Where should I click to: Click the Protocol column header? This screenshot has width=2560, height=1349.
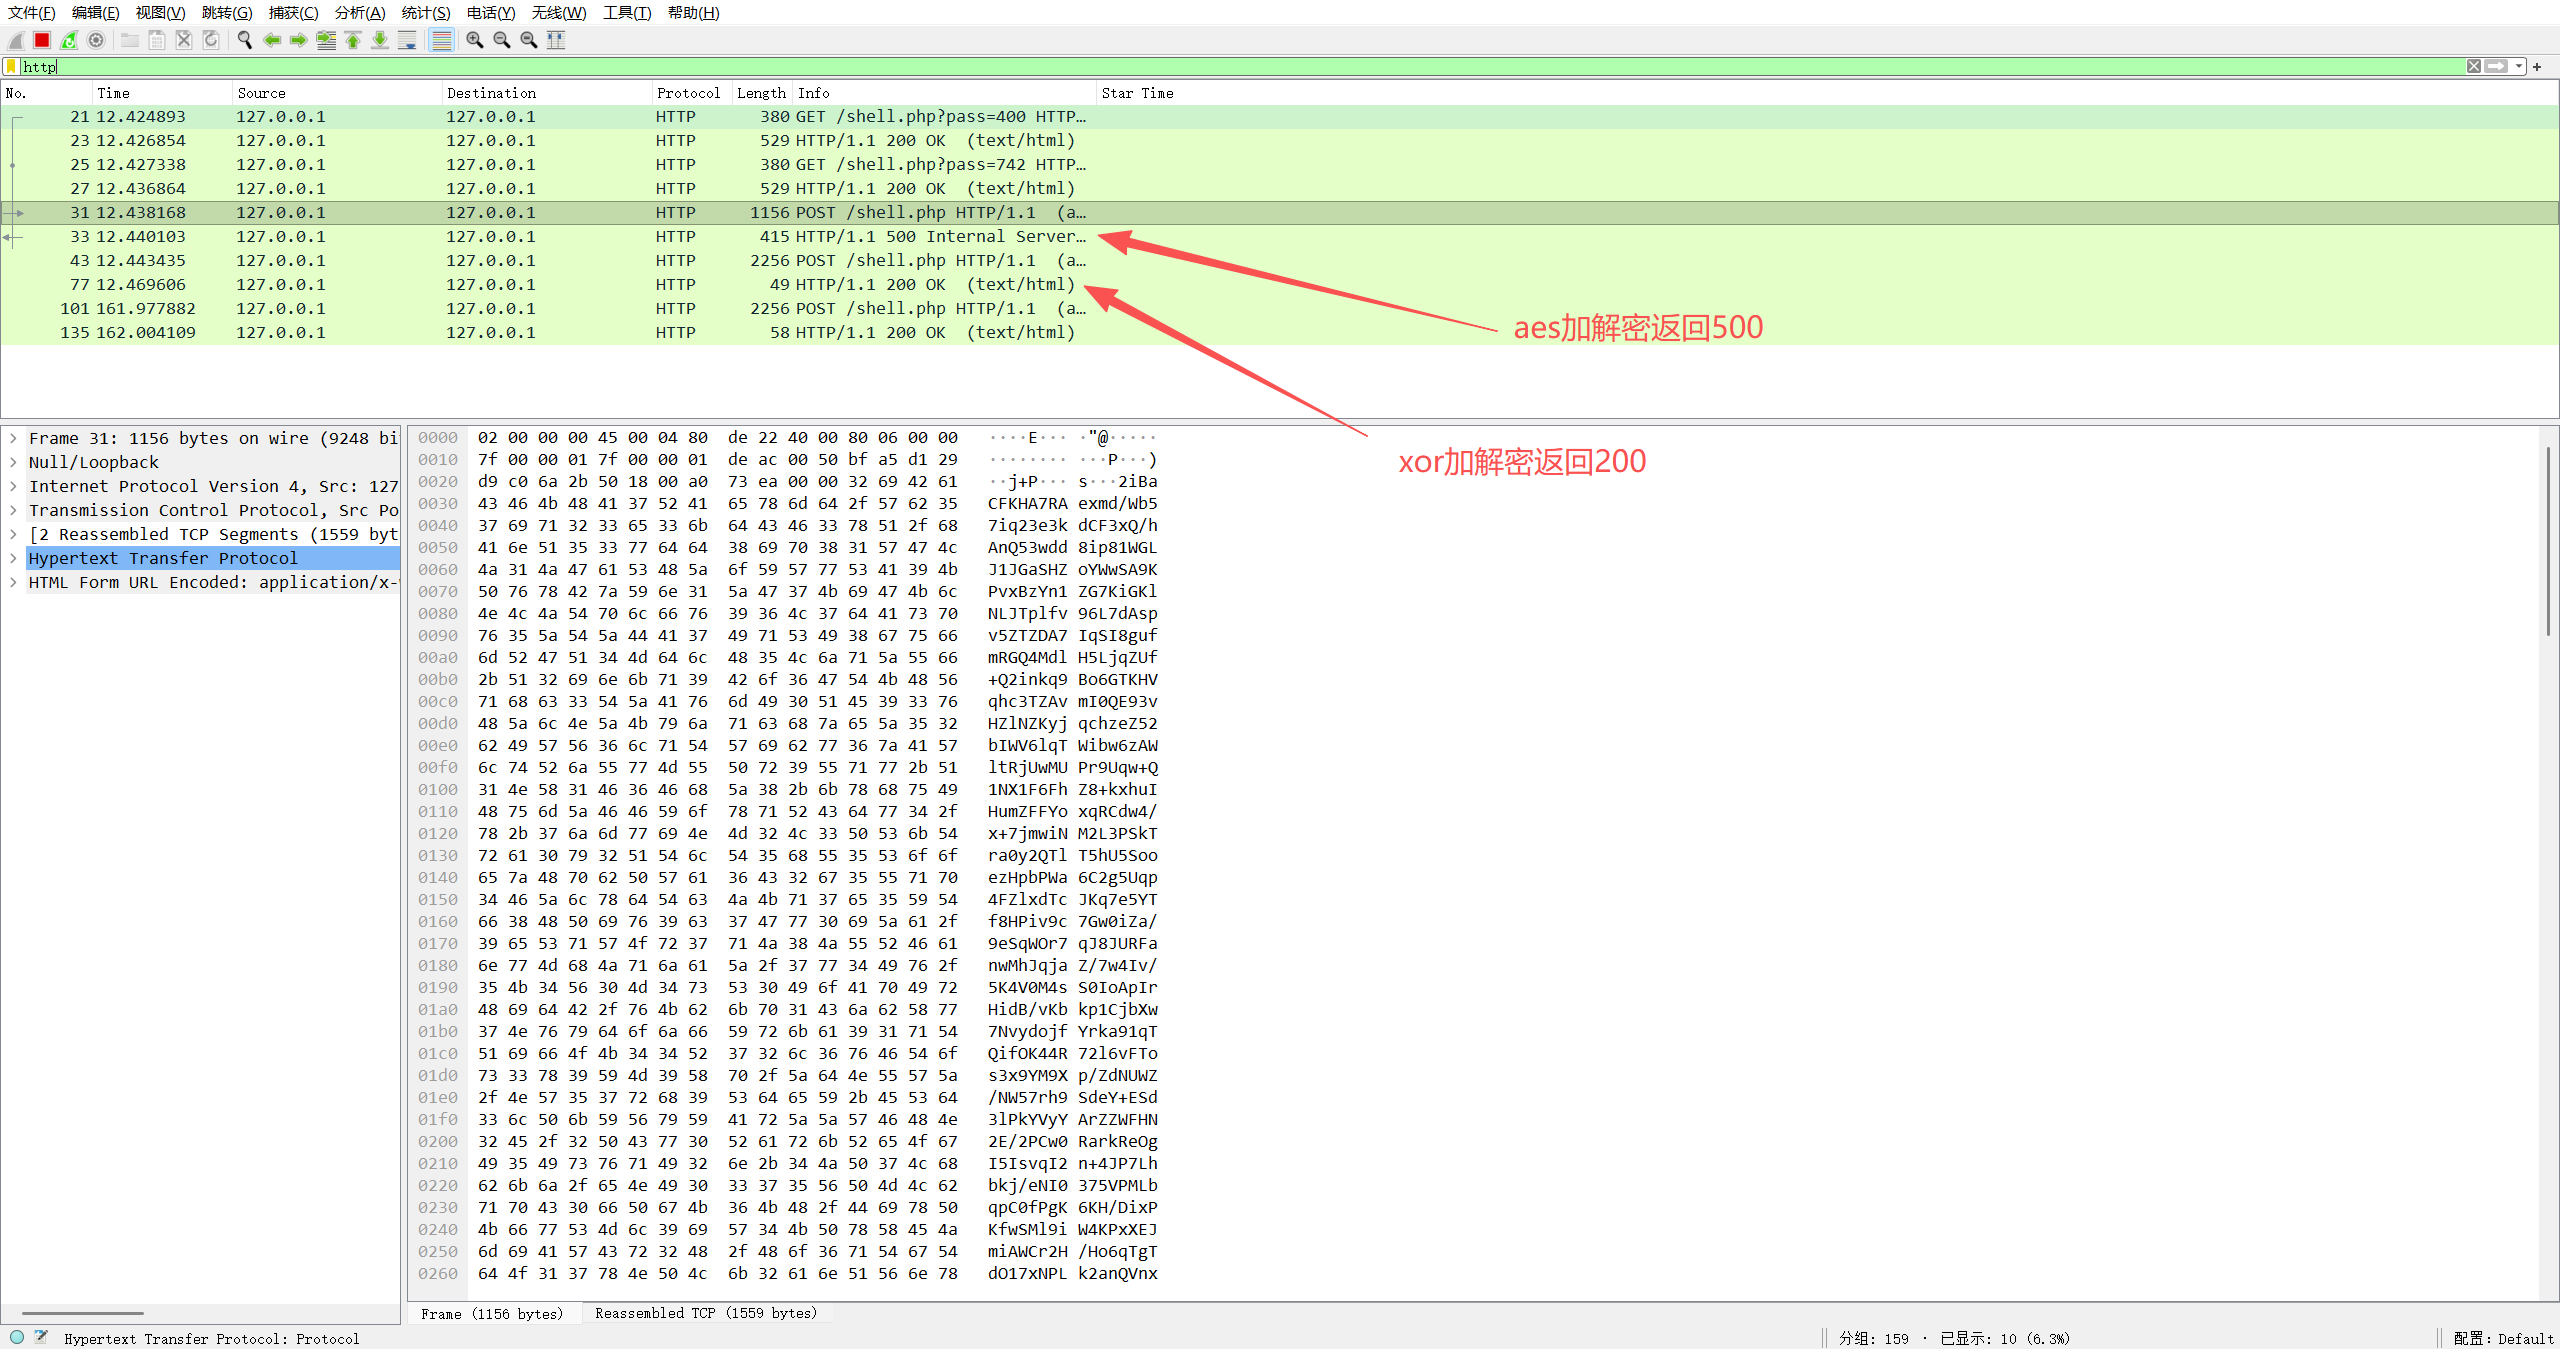(x=688, y=93)
